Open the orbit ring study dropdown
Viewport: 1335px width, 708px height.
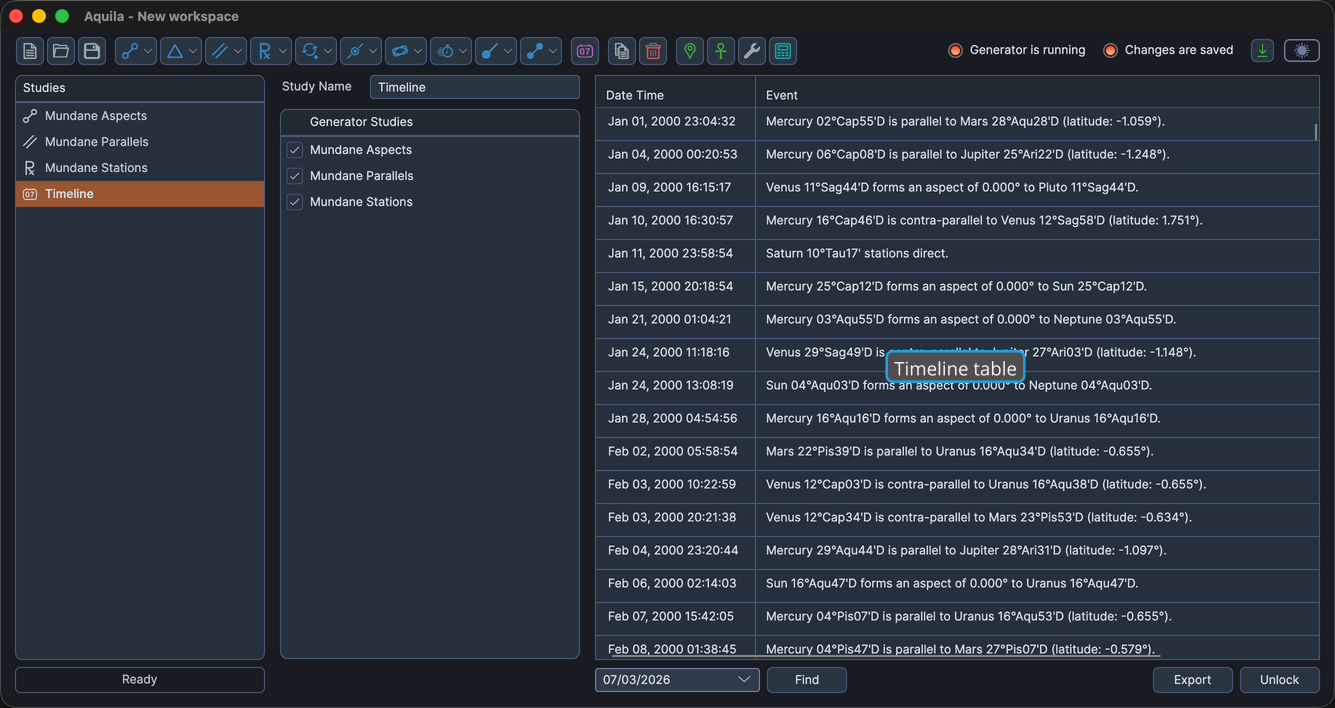tap(406, 51)
